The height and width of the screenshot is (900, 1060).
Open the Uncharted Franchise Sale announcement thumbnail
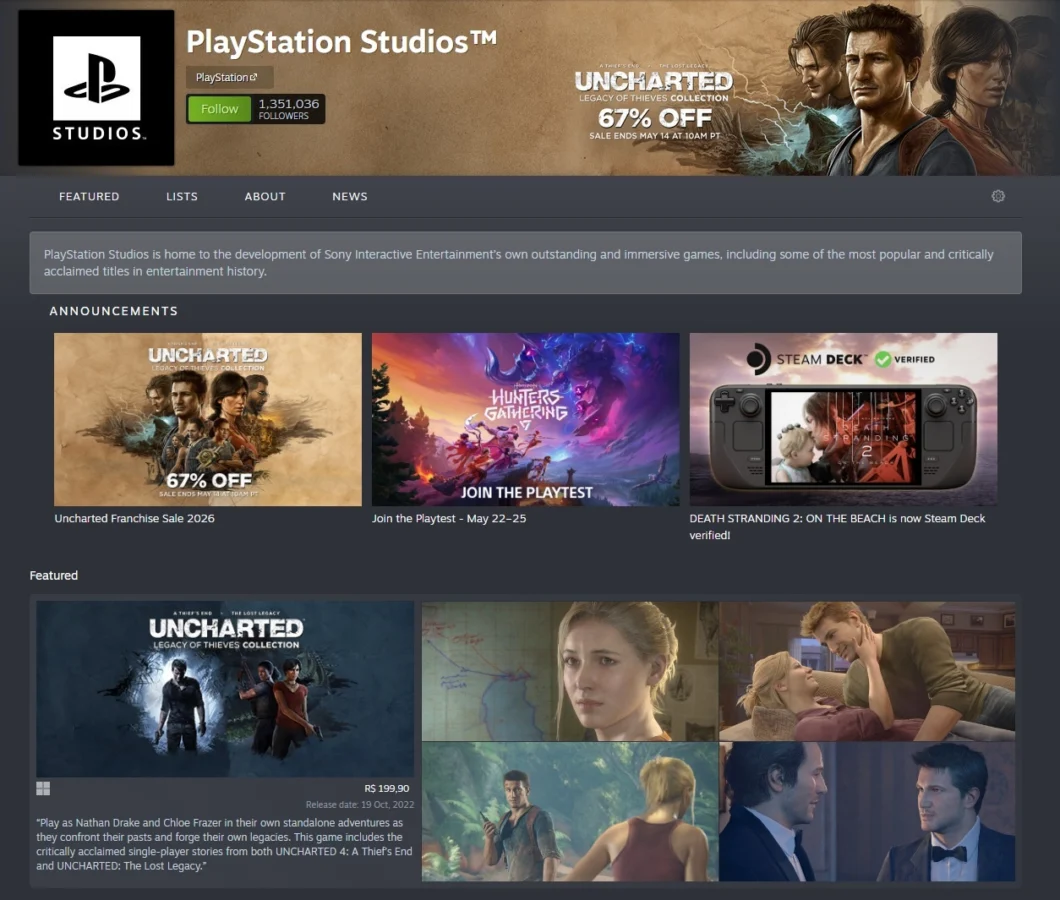pos(208,419)
